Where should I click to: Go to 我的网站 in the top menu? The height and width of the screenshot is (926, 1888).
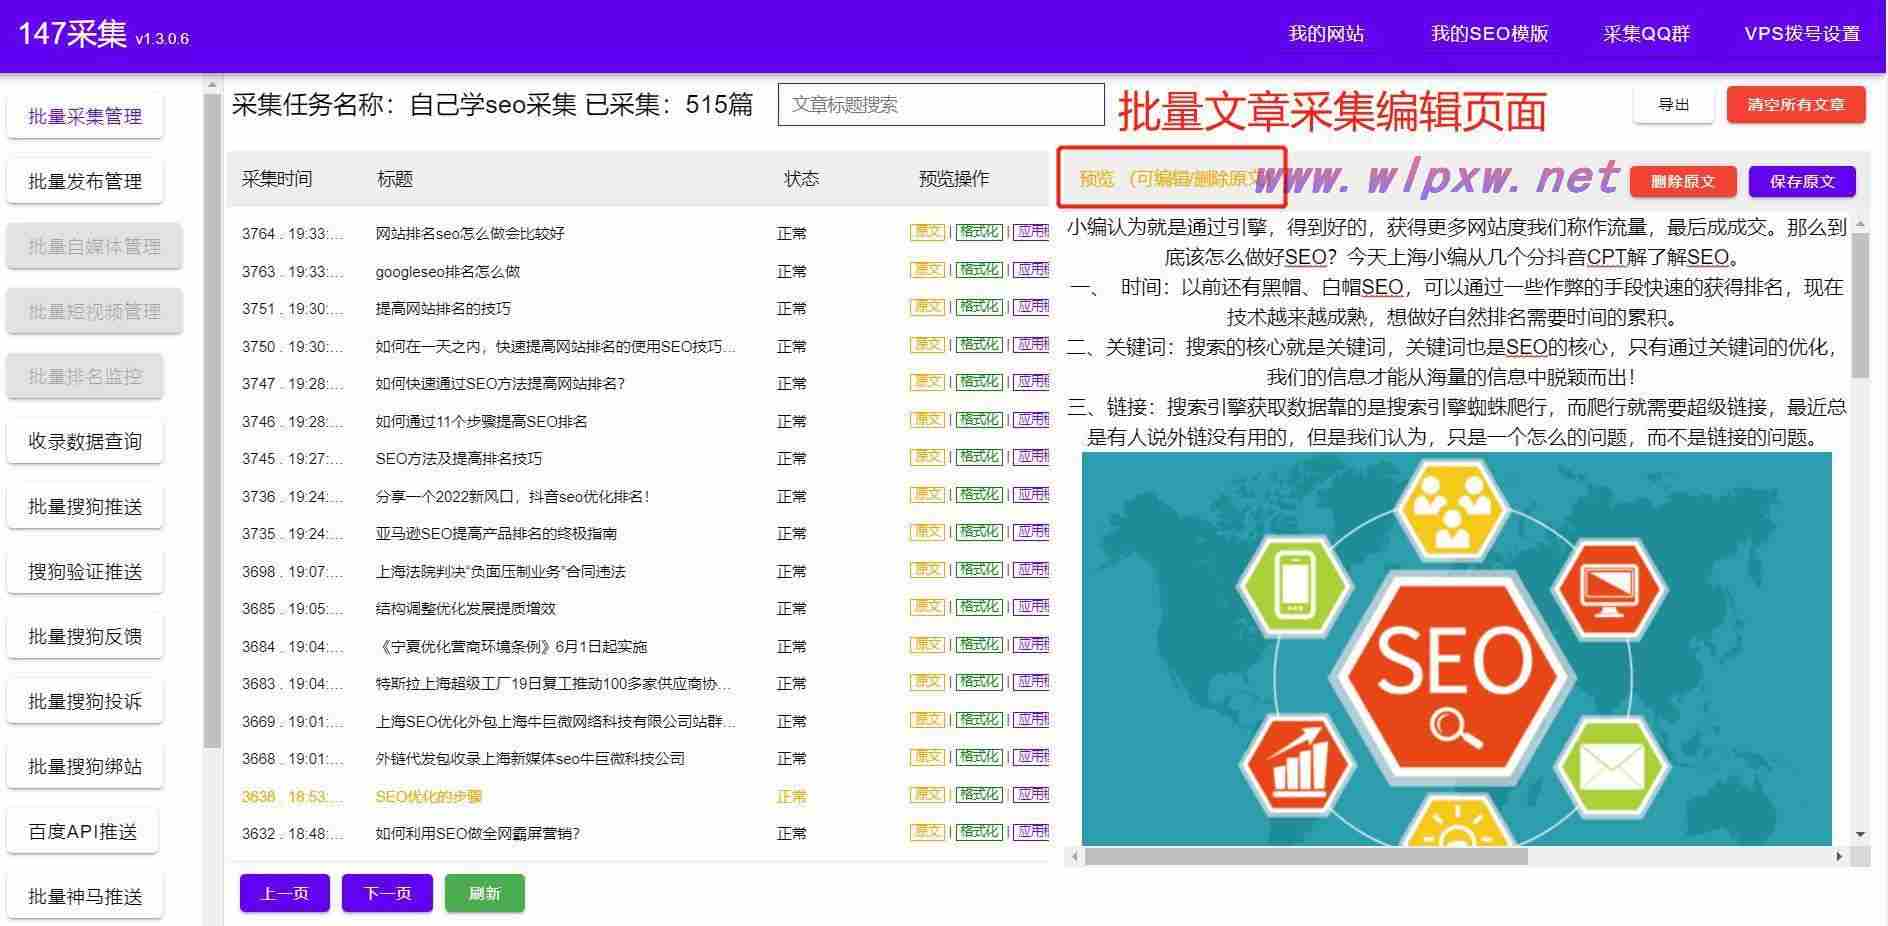[x=1326, y=34]
